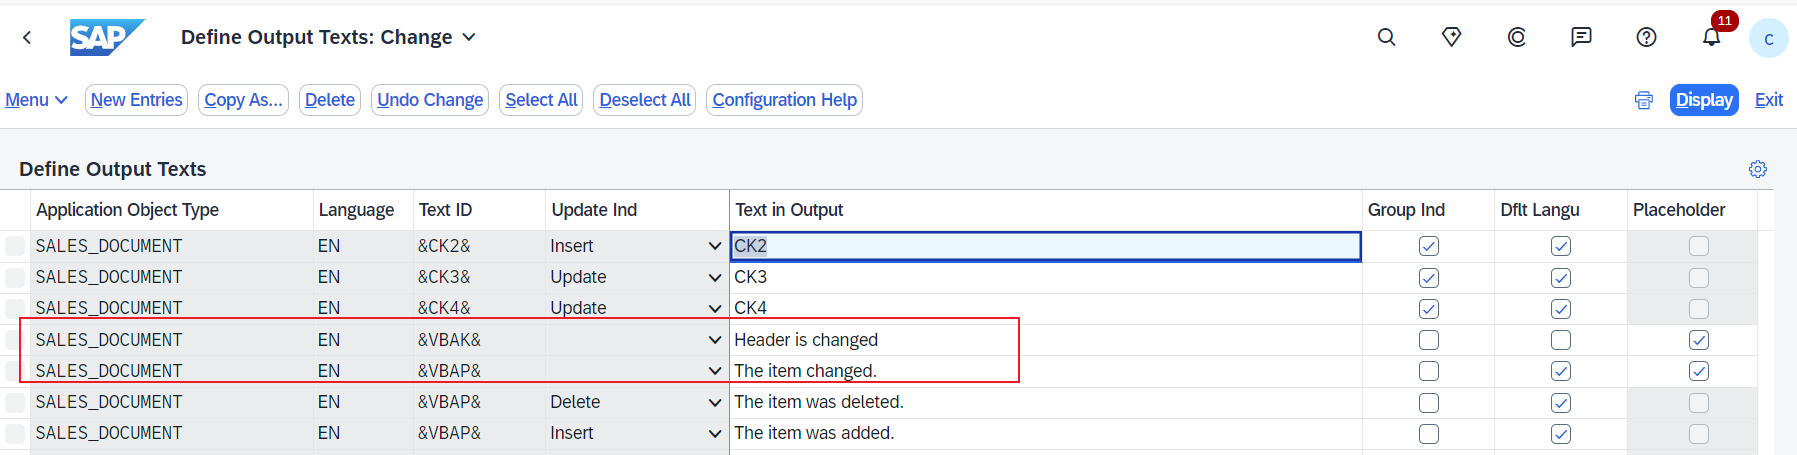This screenshot has width=1797, height=455.
Task: Open the search magnifier icon
Action: [x=1386, y=37]
